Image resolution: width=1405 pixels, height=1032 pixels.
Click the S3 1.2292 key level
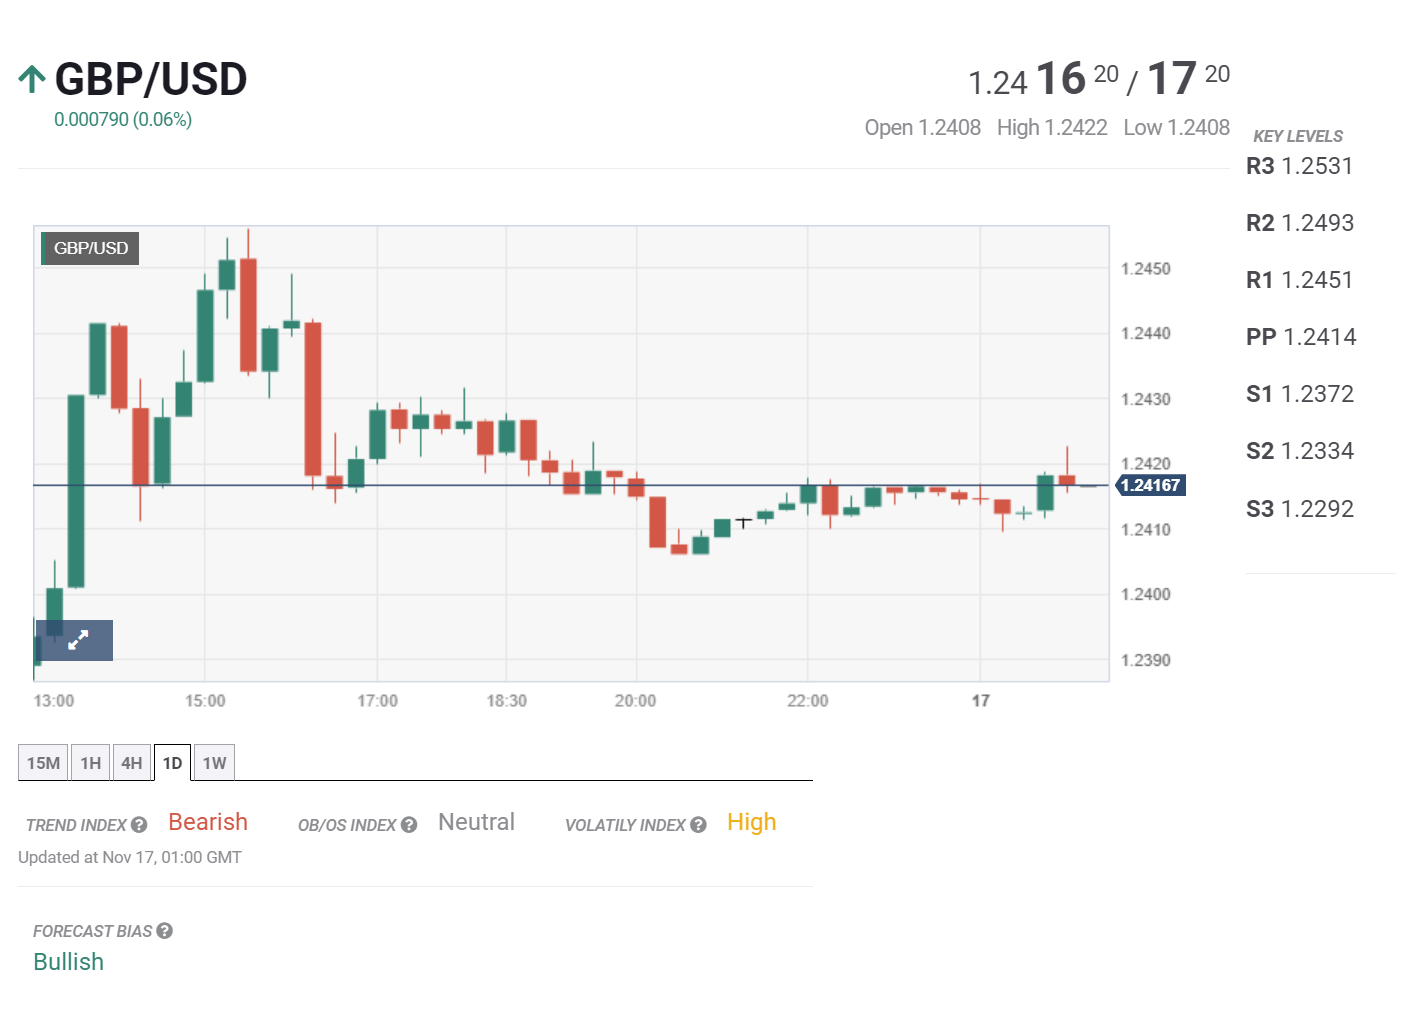point(1300,509)
